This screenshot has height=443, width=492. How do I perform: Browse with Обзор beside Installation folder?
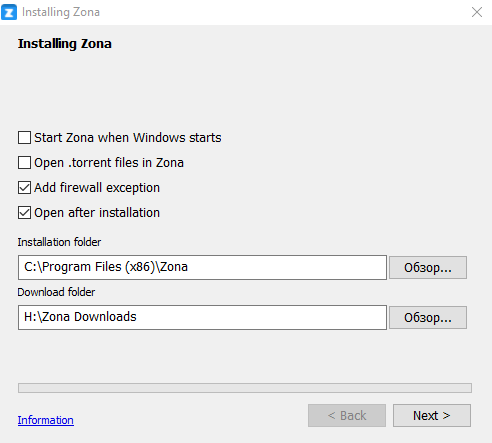click(x=428, y=267)
